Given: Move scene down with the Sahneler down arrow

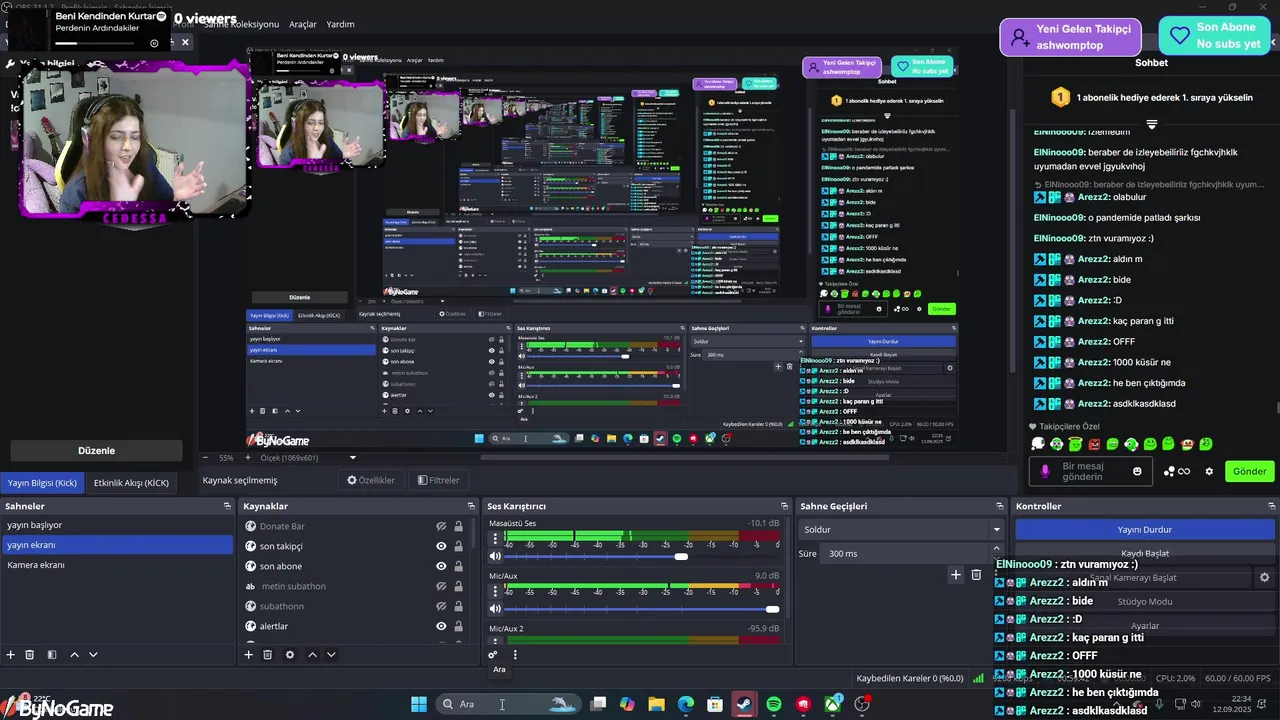Looking at the screenshot, I should (93, 655).
